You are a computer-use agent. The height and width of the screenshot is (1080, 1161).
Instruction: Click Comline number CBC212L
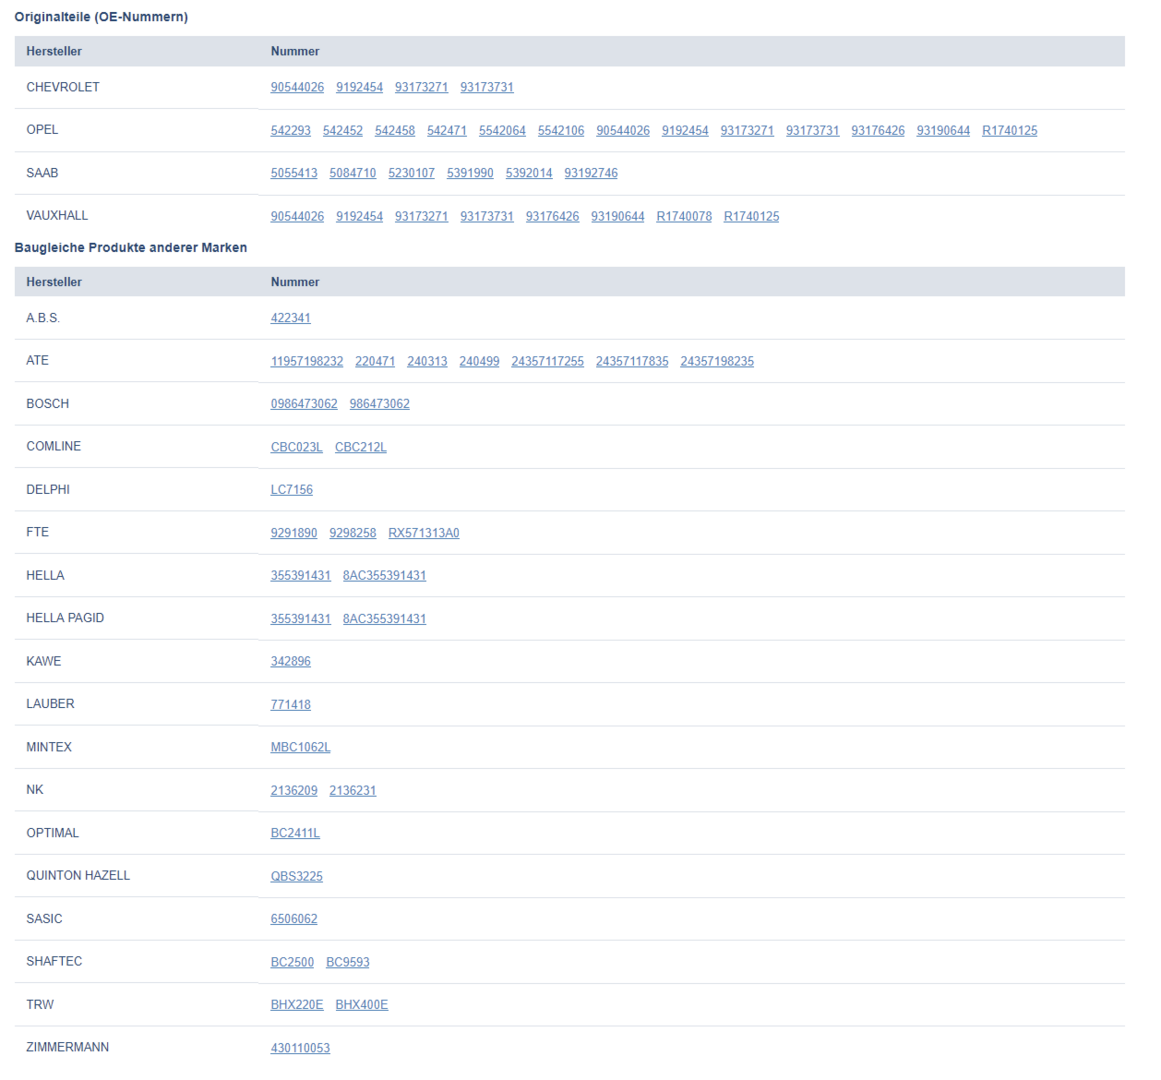pyautogui.click(x=361, y=447)
